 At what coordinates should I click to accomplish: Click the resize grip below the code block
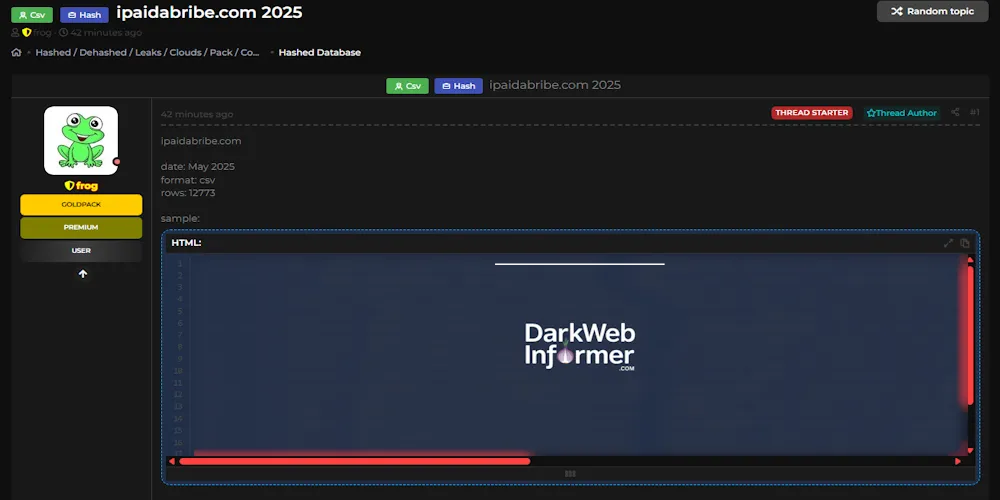[570, 474]
